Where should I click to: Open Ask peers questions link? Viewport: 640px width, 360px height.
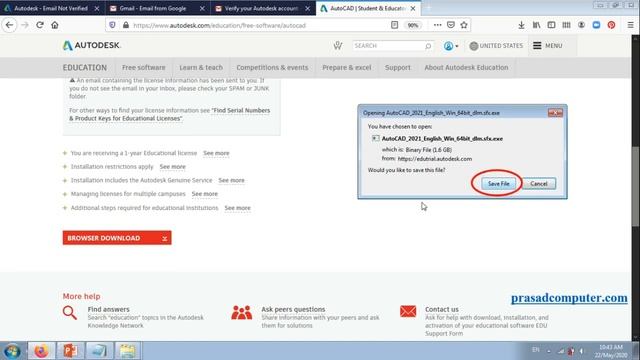293,309
